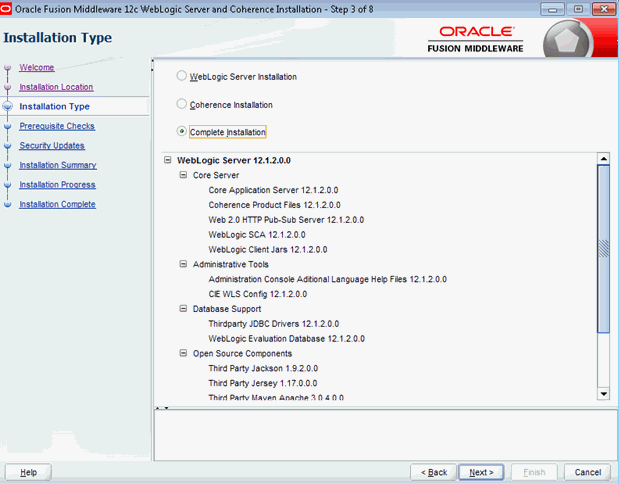Jump to Prerequisite Checks step

pos(57,126)
